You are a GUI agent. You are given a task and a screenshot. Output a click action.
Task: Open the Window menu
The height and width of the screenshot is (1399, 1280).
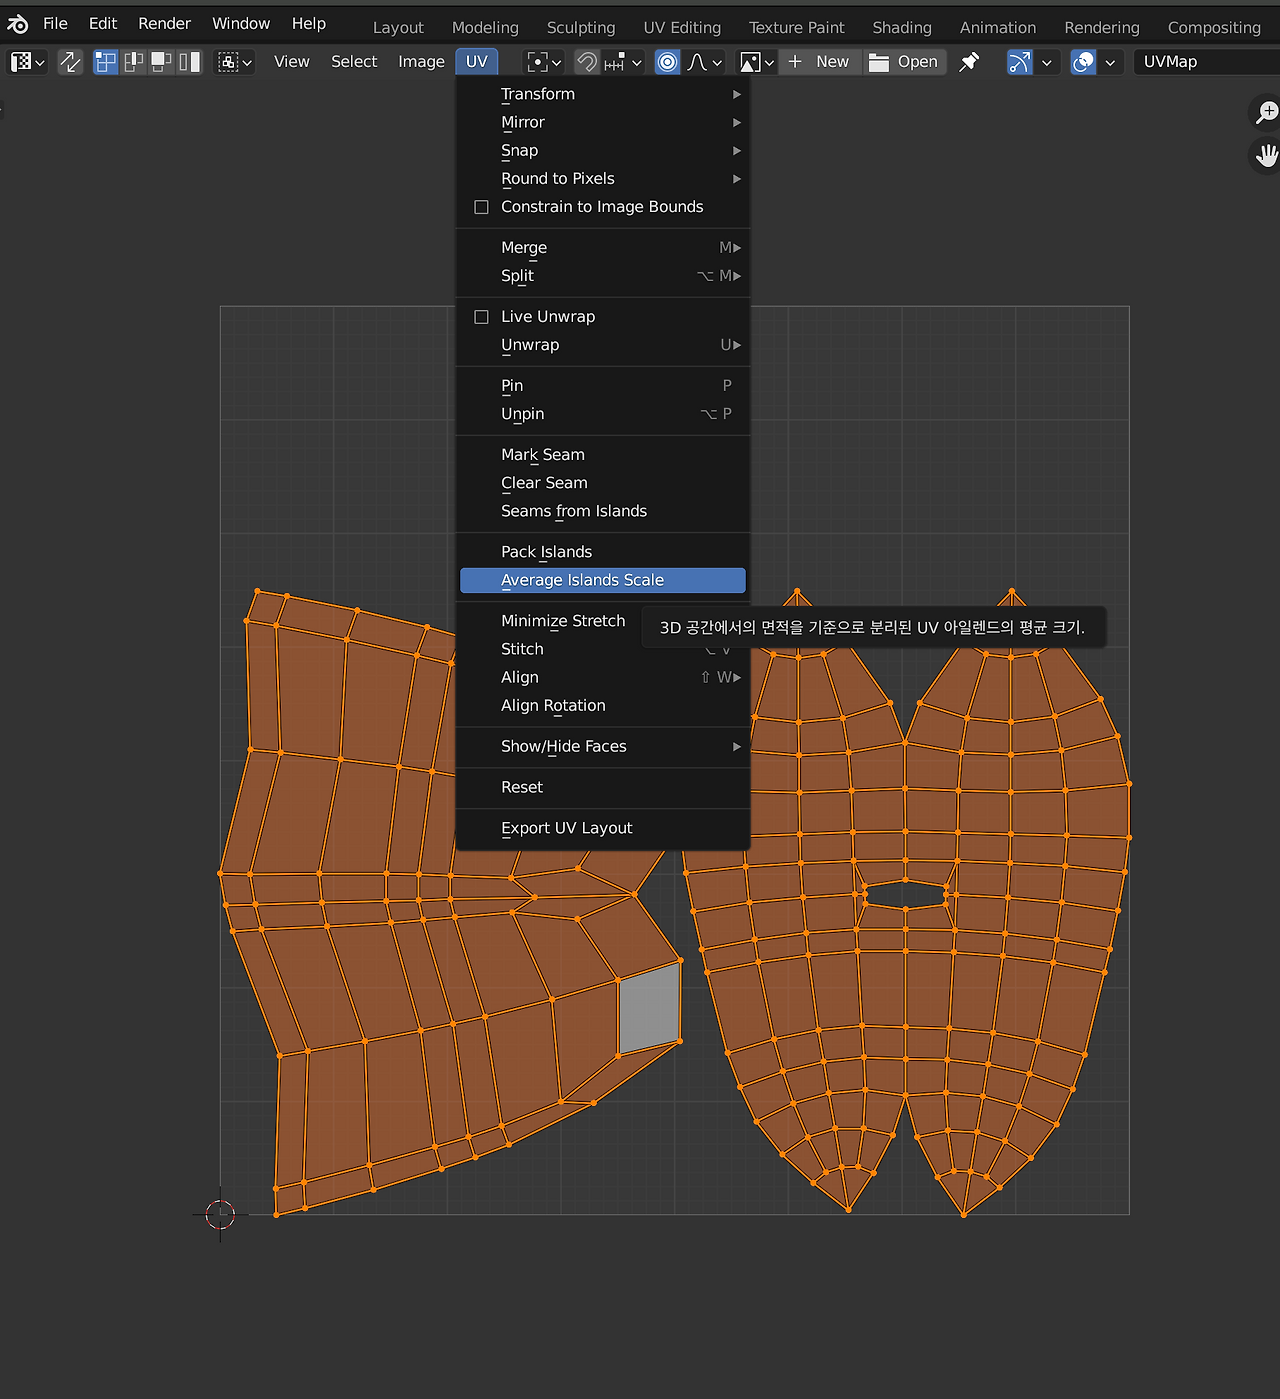pyautogui.click(x=241, y=23)
